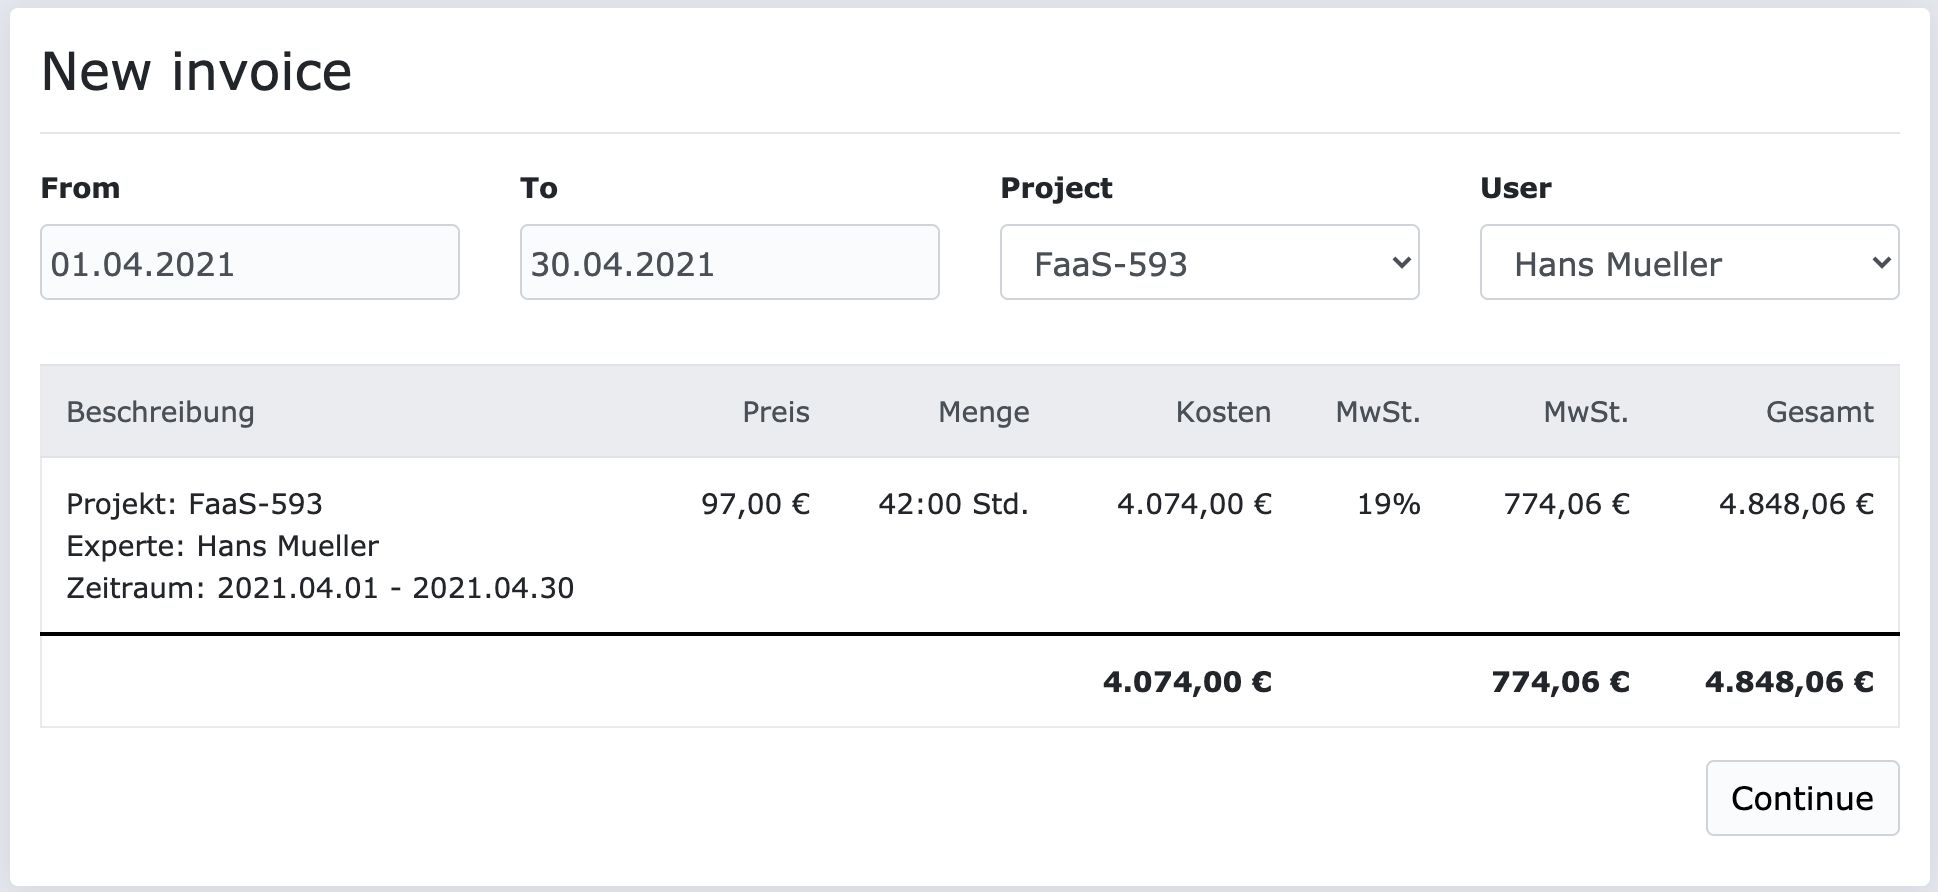This screenshot has width=1938, height=892.
Task: Click the Menge column header
Action: 984,411
